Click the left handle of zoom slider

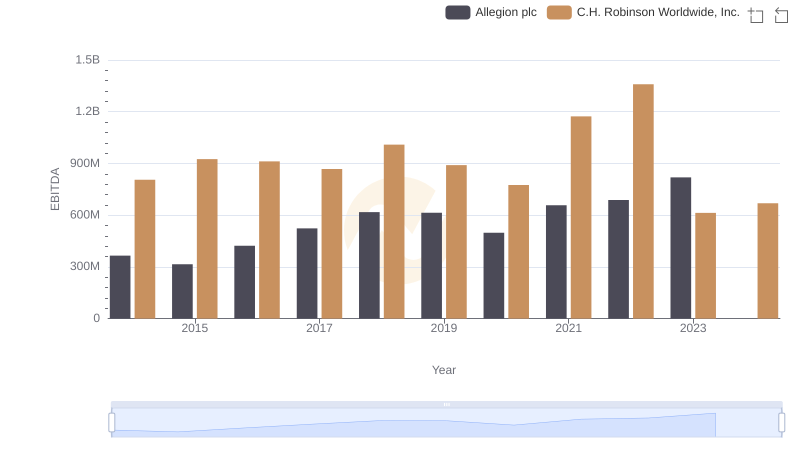[112, 422]
